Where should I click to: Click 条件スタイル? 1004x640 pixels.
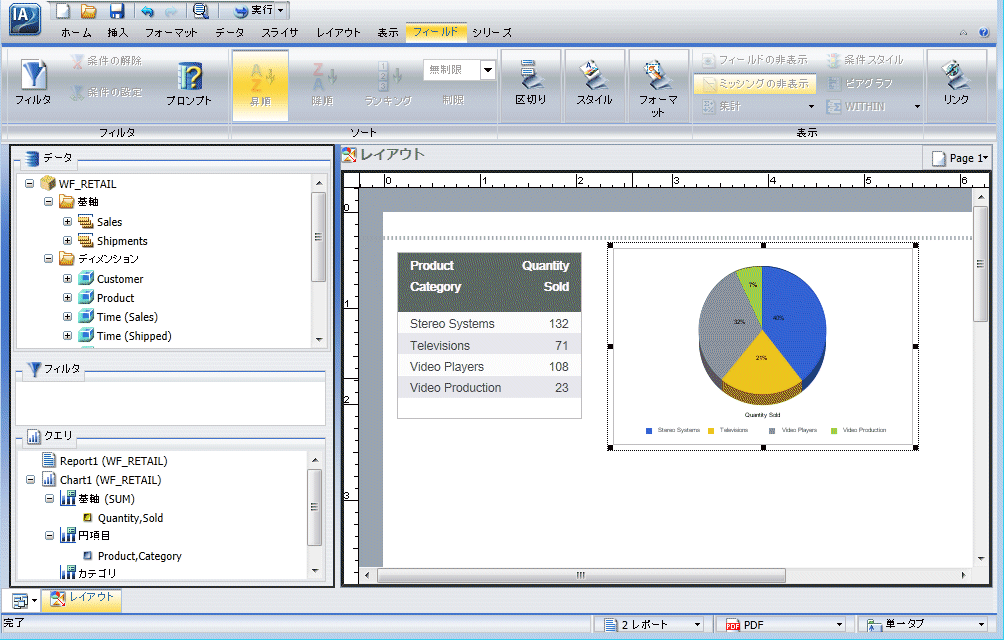tap(865, 60)
